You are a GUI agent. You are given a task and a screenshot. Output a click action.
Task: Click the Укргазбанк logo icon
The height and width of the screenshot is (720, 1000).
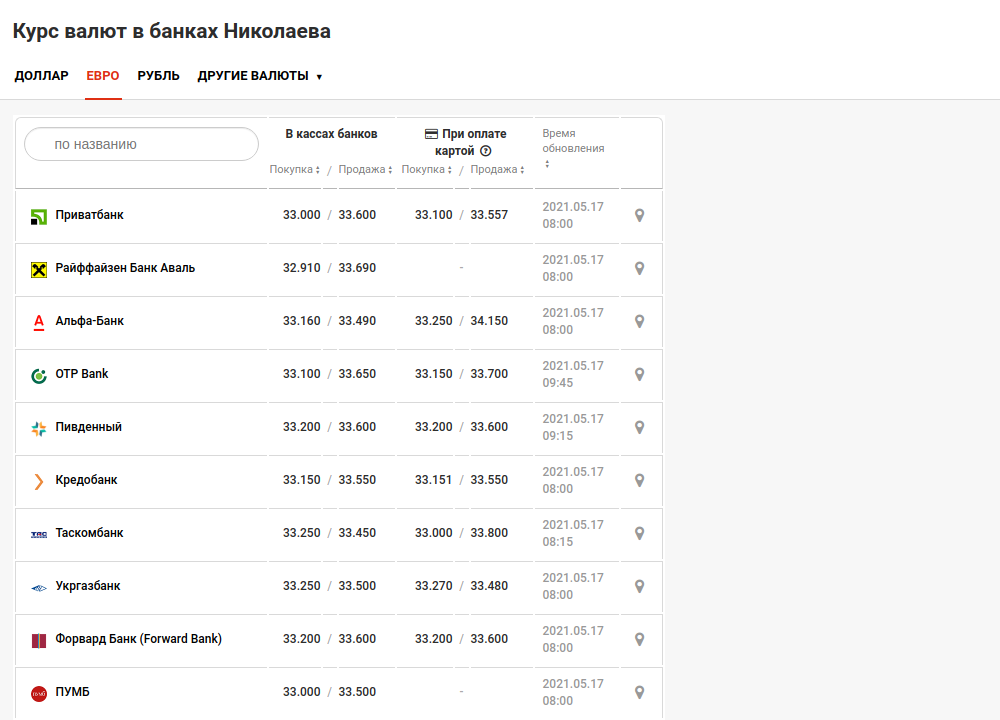click(39, 588)
